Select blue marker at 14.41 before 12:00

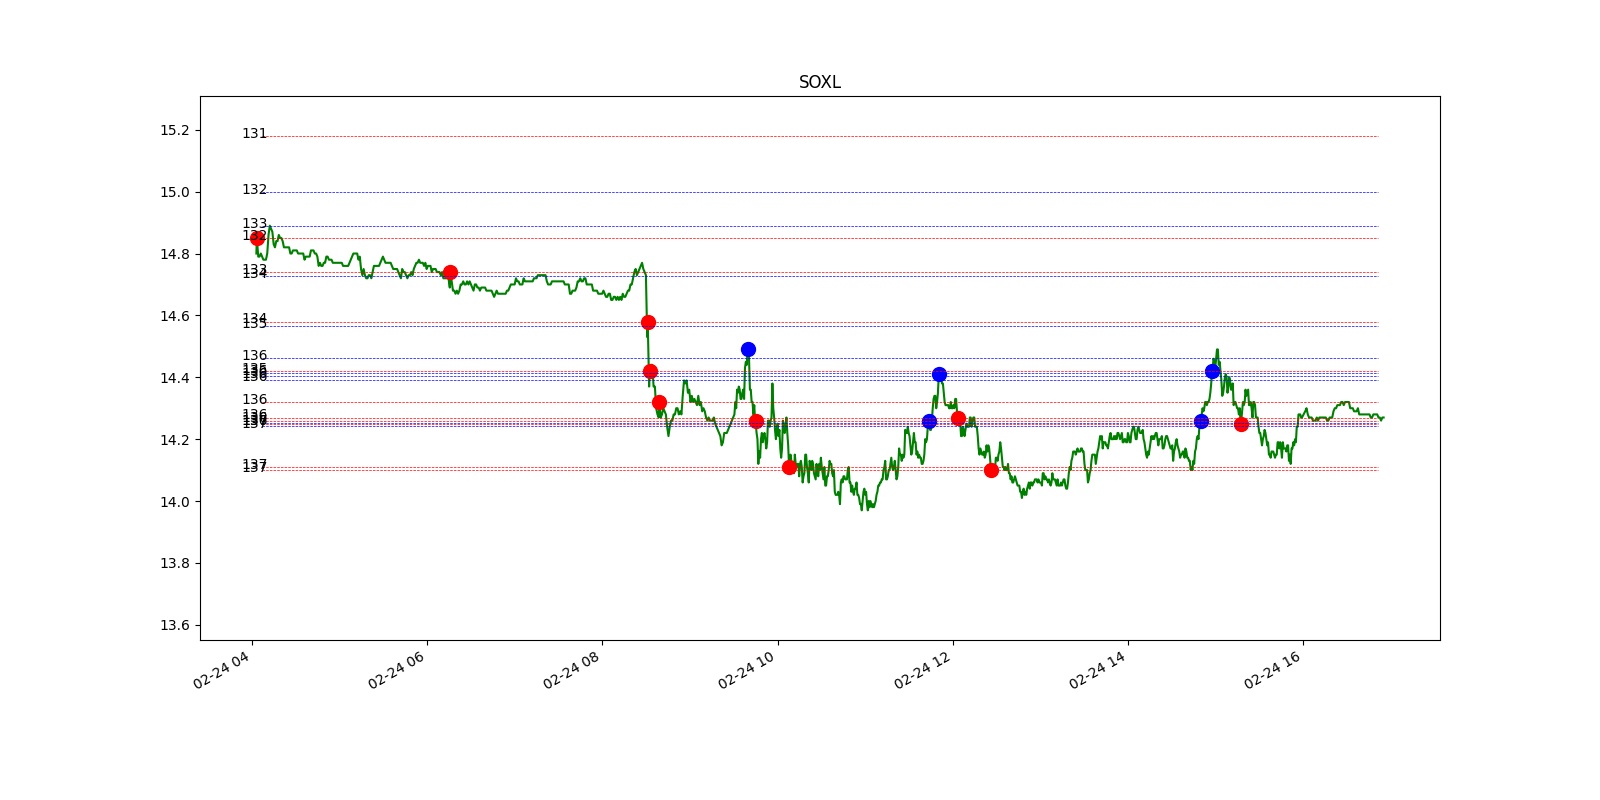pos(939,374)
